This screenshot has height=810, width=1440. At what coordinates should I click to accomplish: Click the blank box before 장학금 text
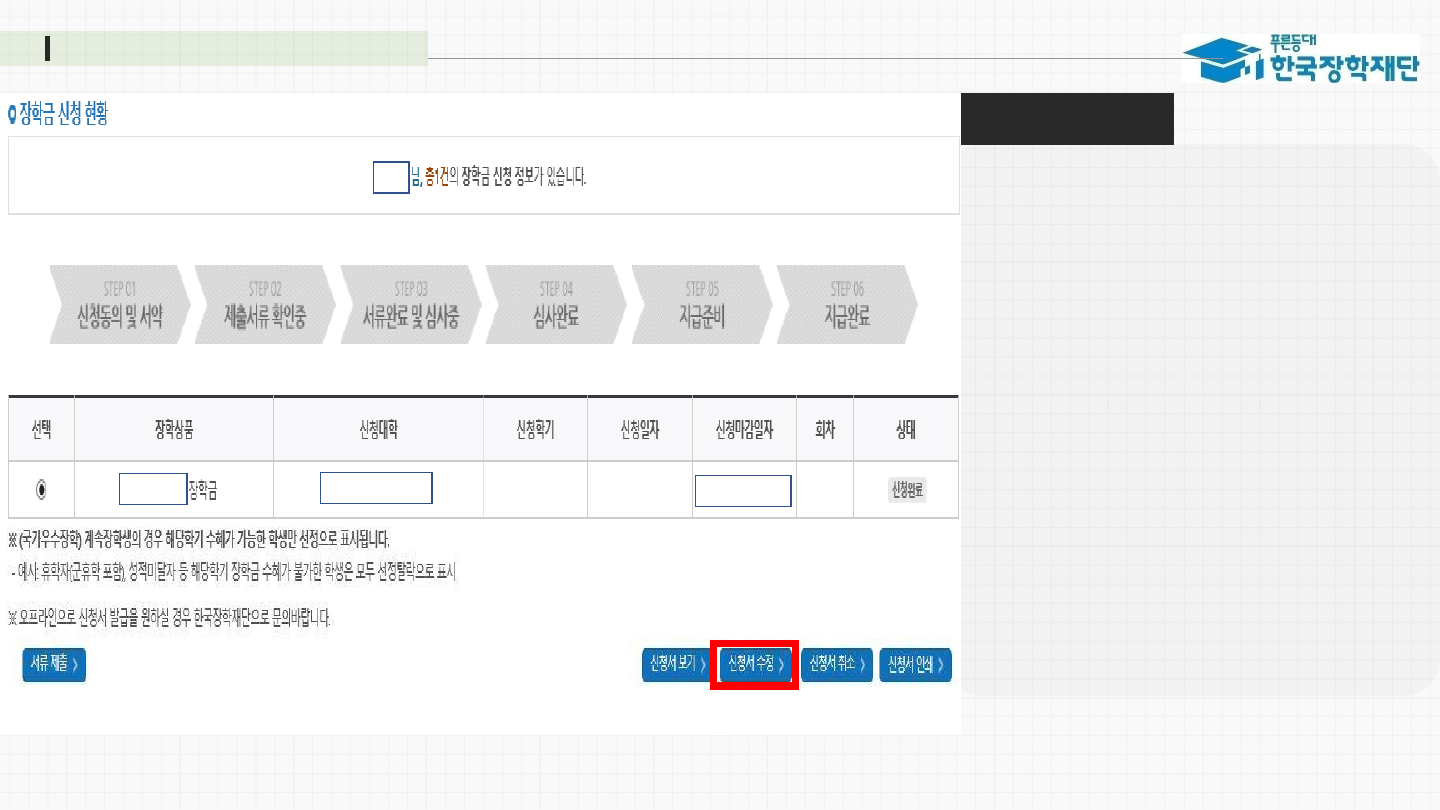click(x=153, y=489)
